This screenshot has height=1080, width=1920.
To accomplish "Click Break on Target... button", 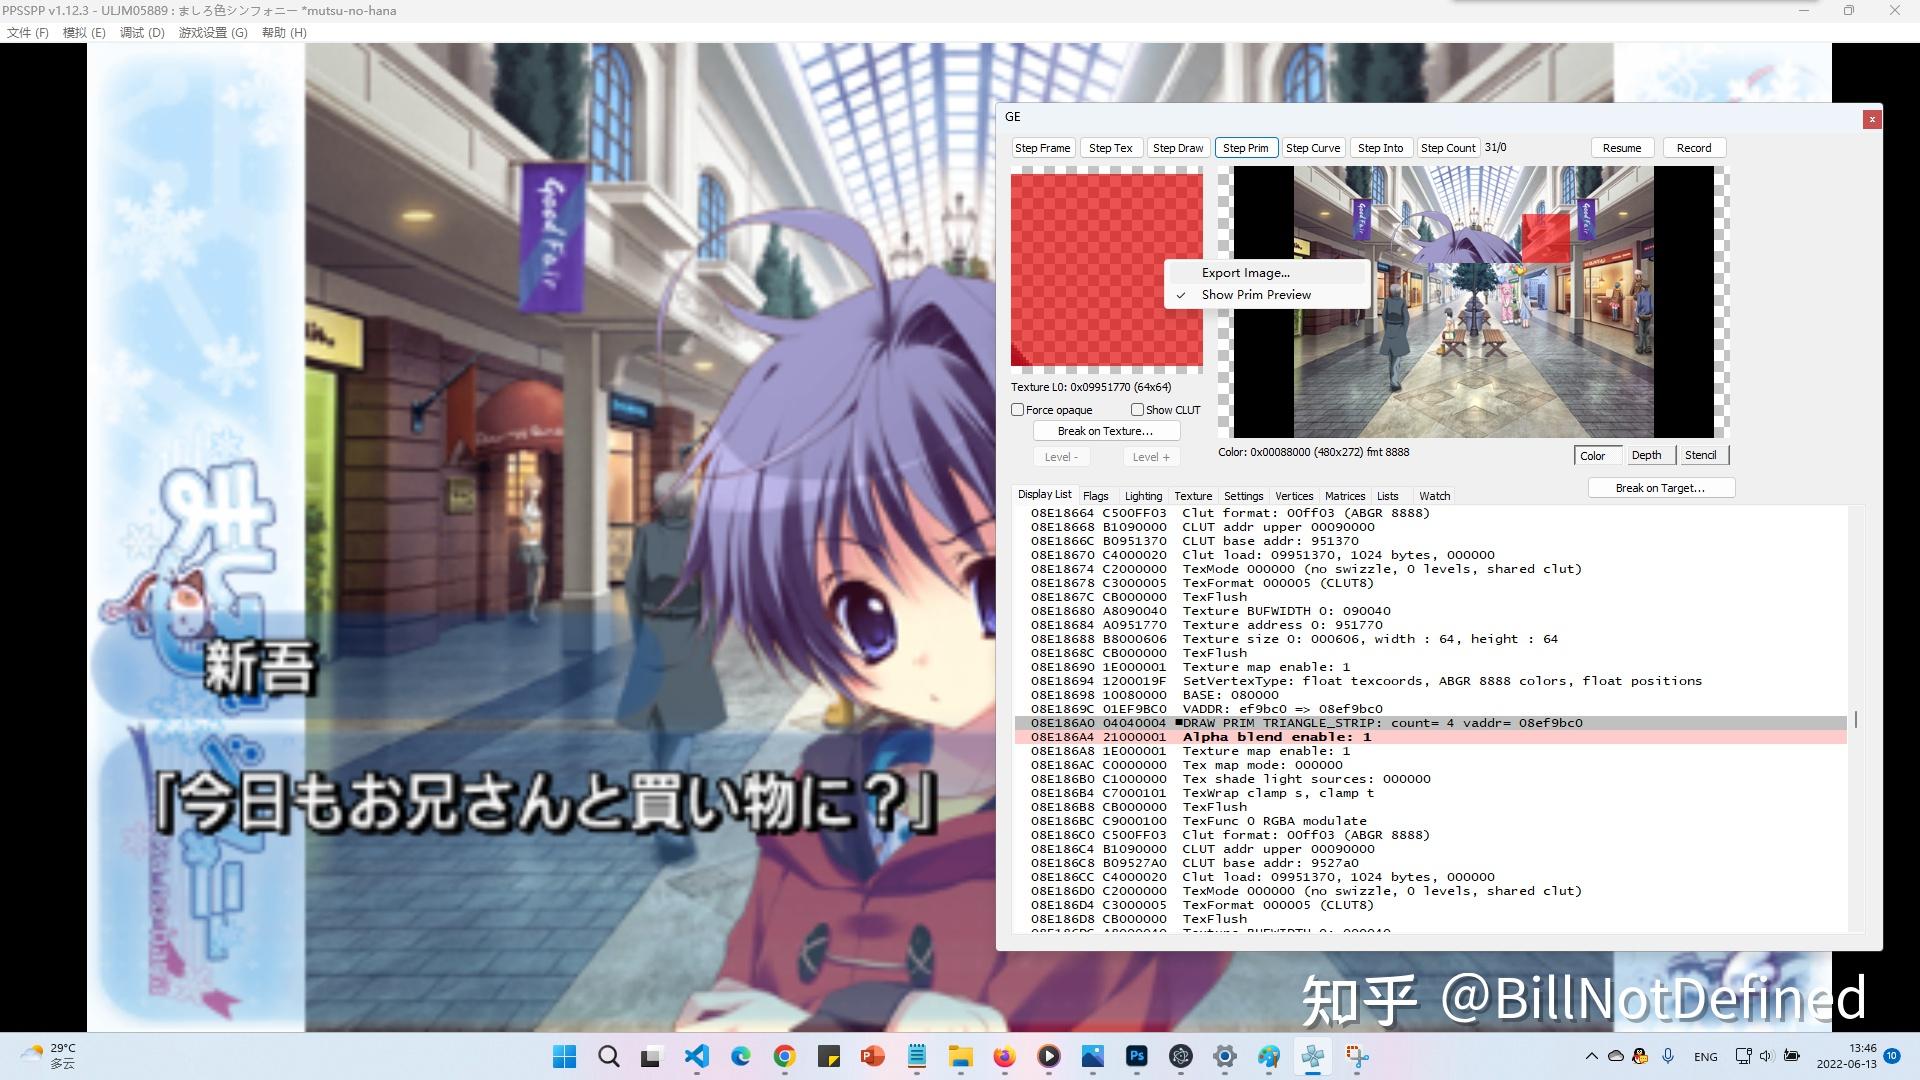I will pos(1660,488).
